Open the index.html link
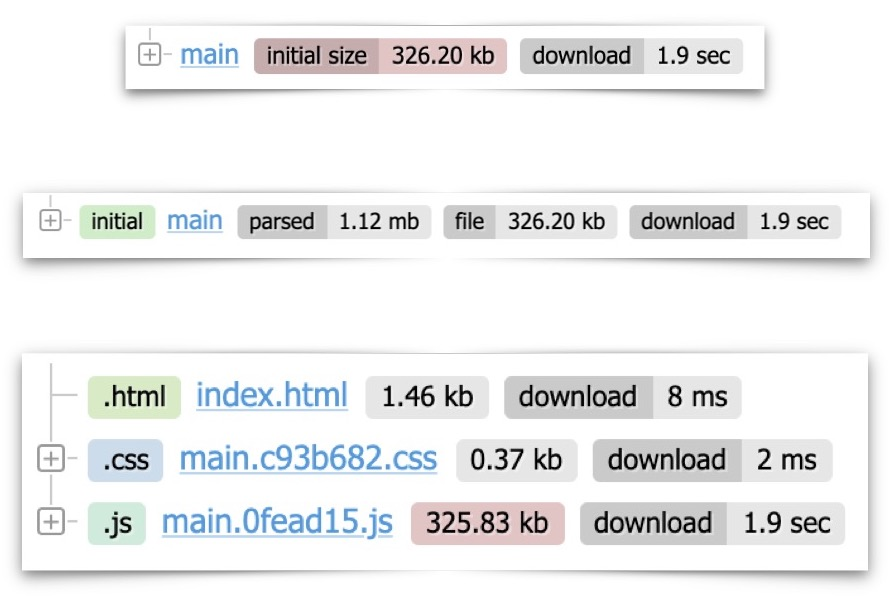889x596 pixels. (272, 396)
